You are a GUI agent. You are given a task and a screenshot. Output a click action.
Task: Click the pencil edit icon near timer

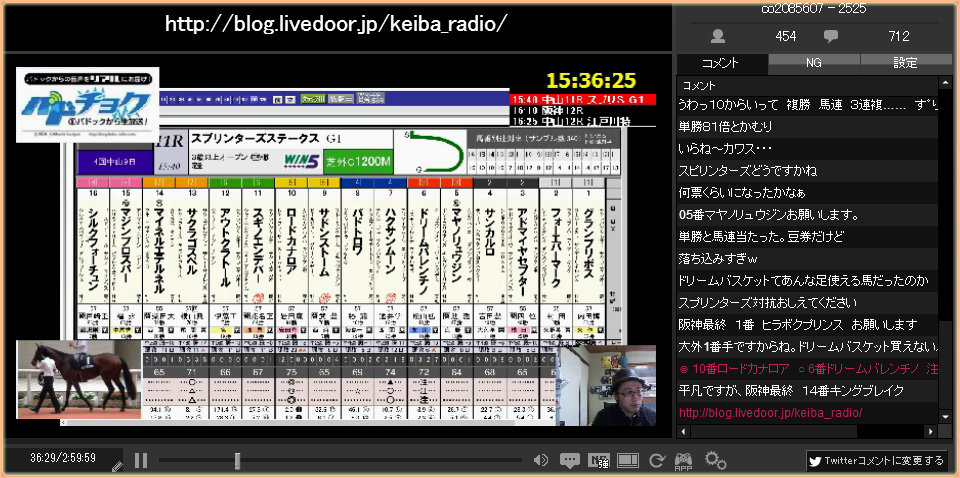(x=118, y=466)
